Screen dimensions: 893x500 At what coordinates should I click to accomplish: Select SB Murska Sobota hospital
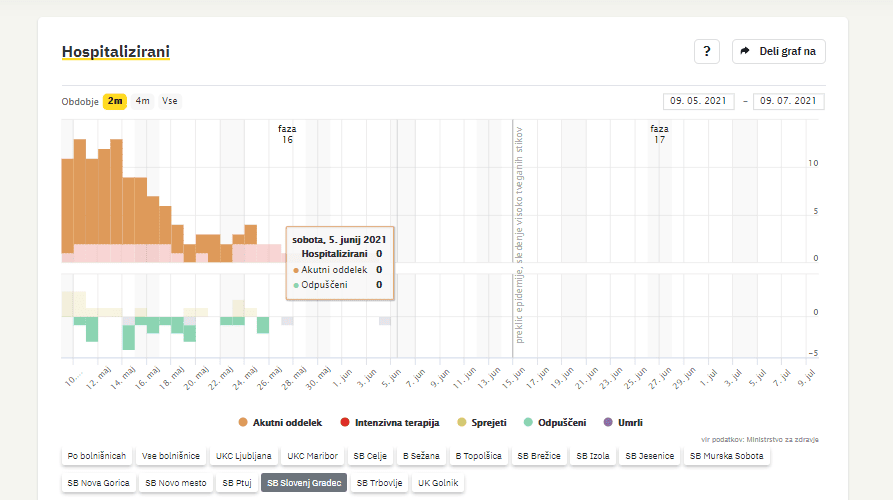(727, 456)
